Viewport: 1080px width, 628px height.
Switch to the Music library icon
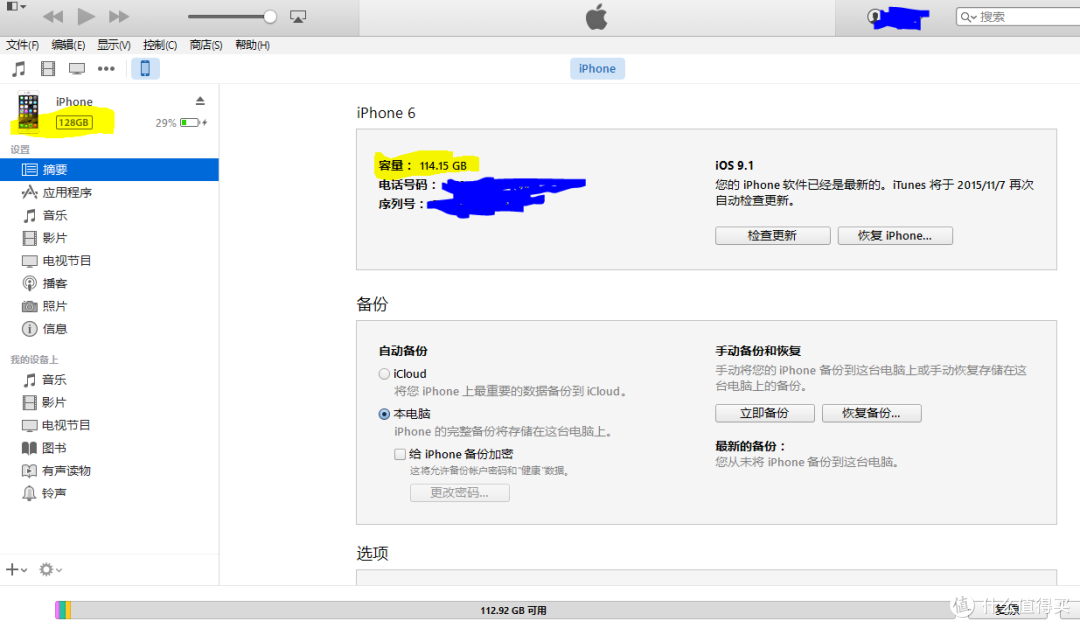(x=19, y=68)
